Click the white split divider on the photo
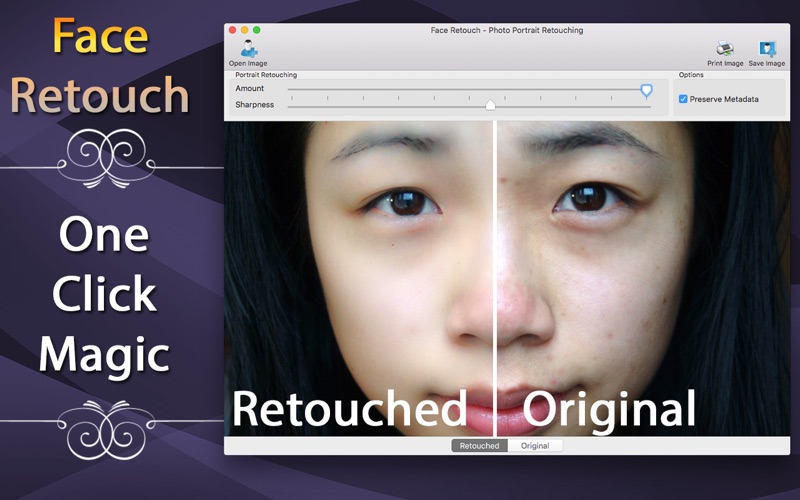The height and width of the screenshot is (500, 800). 495,278
